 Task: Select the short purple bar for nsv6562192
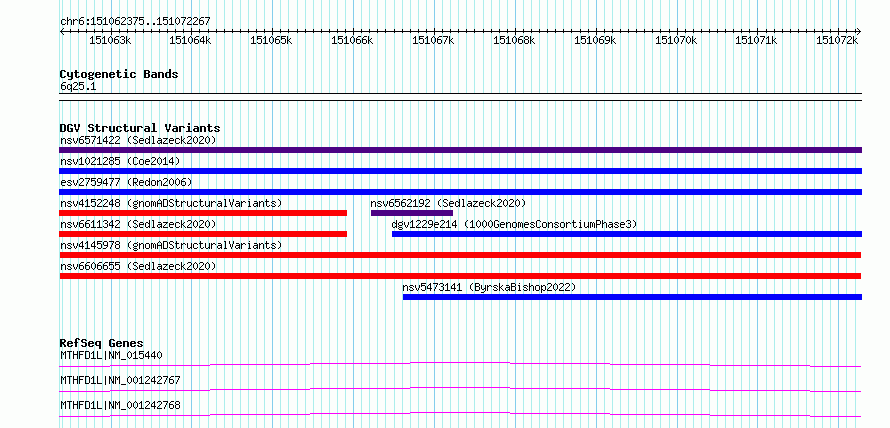click(412, 213)
